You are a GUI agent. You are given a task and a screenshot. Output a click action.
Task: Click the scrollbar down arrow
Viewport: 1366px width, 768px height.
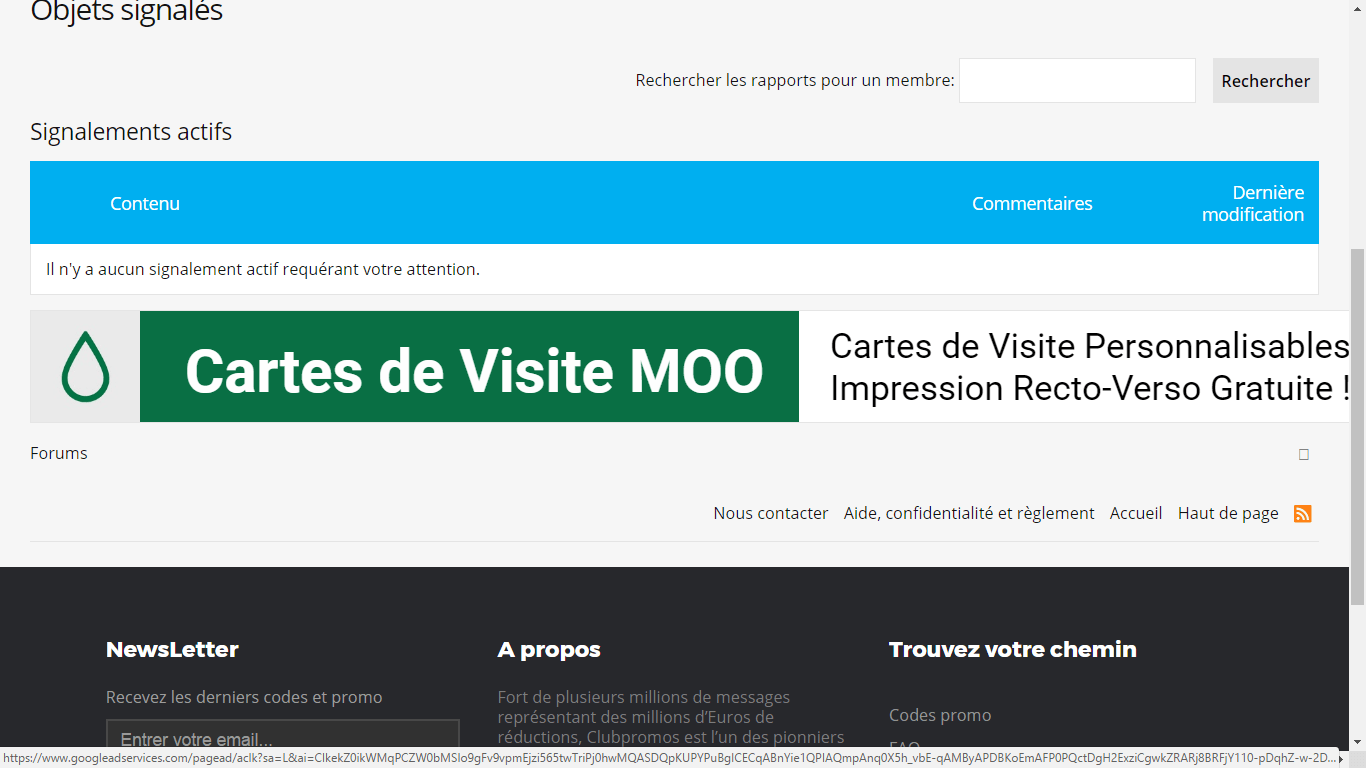[1357, 741]
